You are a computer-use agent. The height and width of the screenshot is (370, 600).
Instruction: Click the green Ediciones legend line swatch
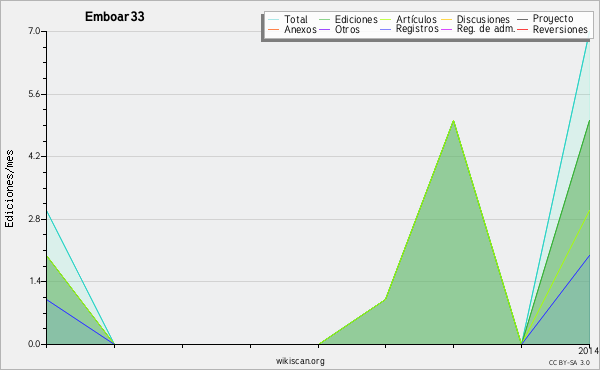(324, 20)
